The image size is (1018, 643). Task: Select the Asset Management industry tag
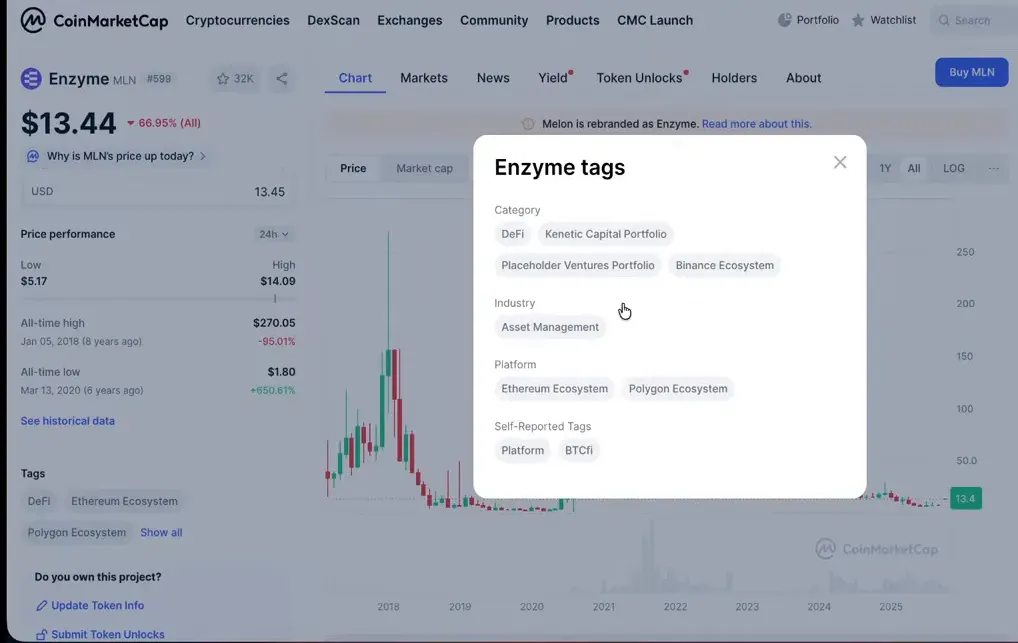coord(550,327)
